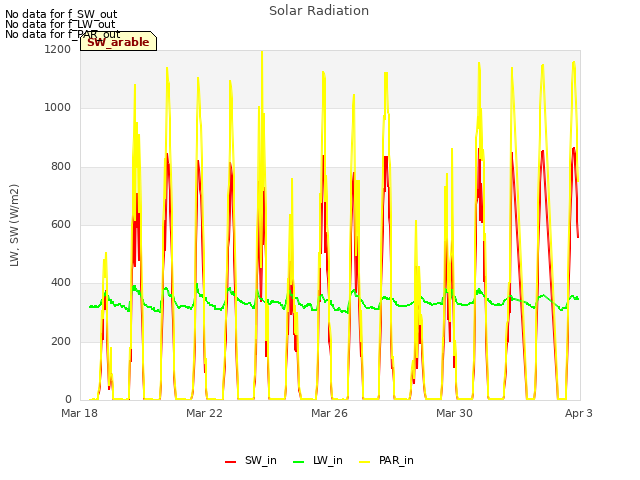Click the 1200 y-axis tick label
This screenshot has width=640, height=480.
[58, 49]
